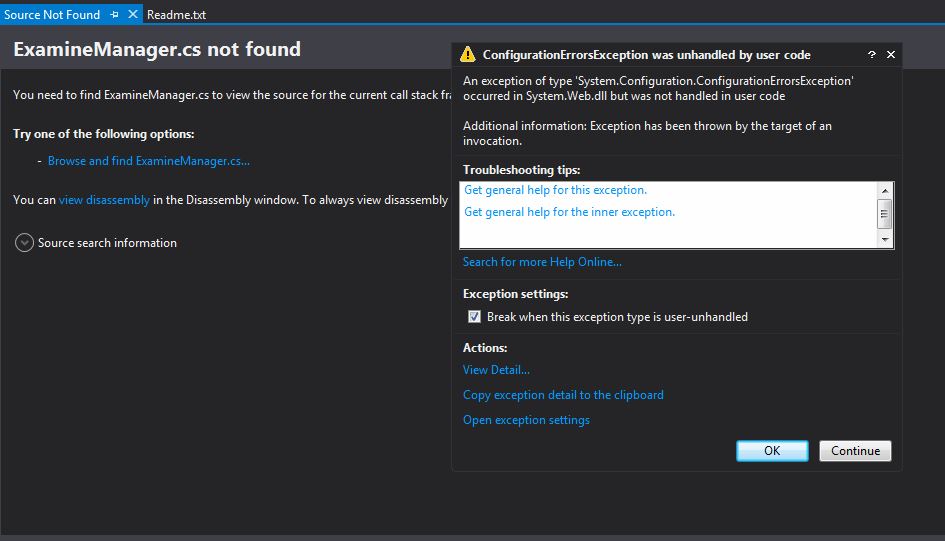Switch to the Readme.txt tab
The height and width of the screenshot is (541, 945).
tap(176, 15)
